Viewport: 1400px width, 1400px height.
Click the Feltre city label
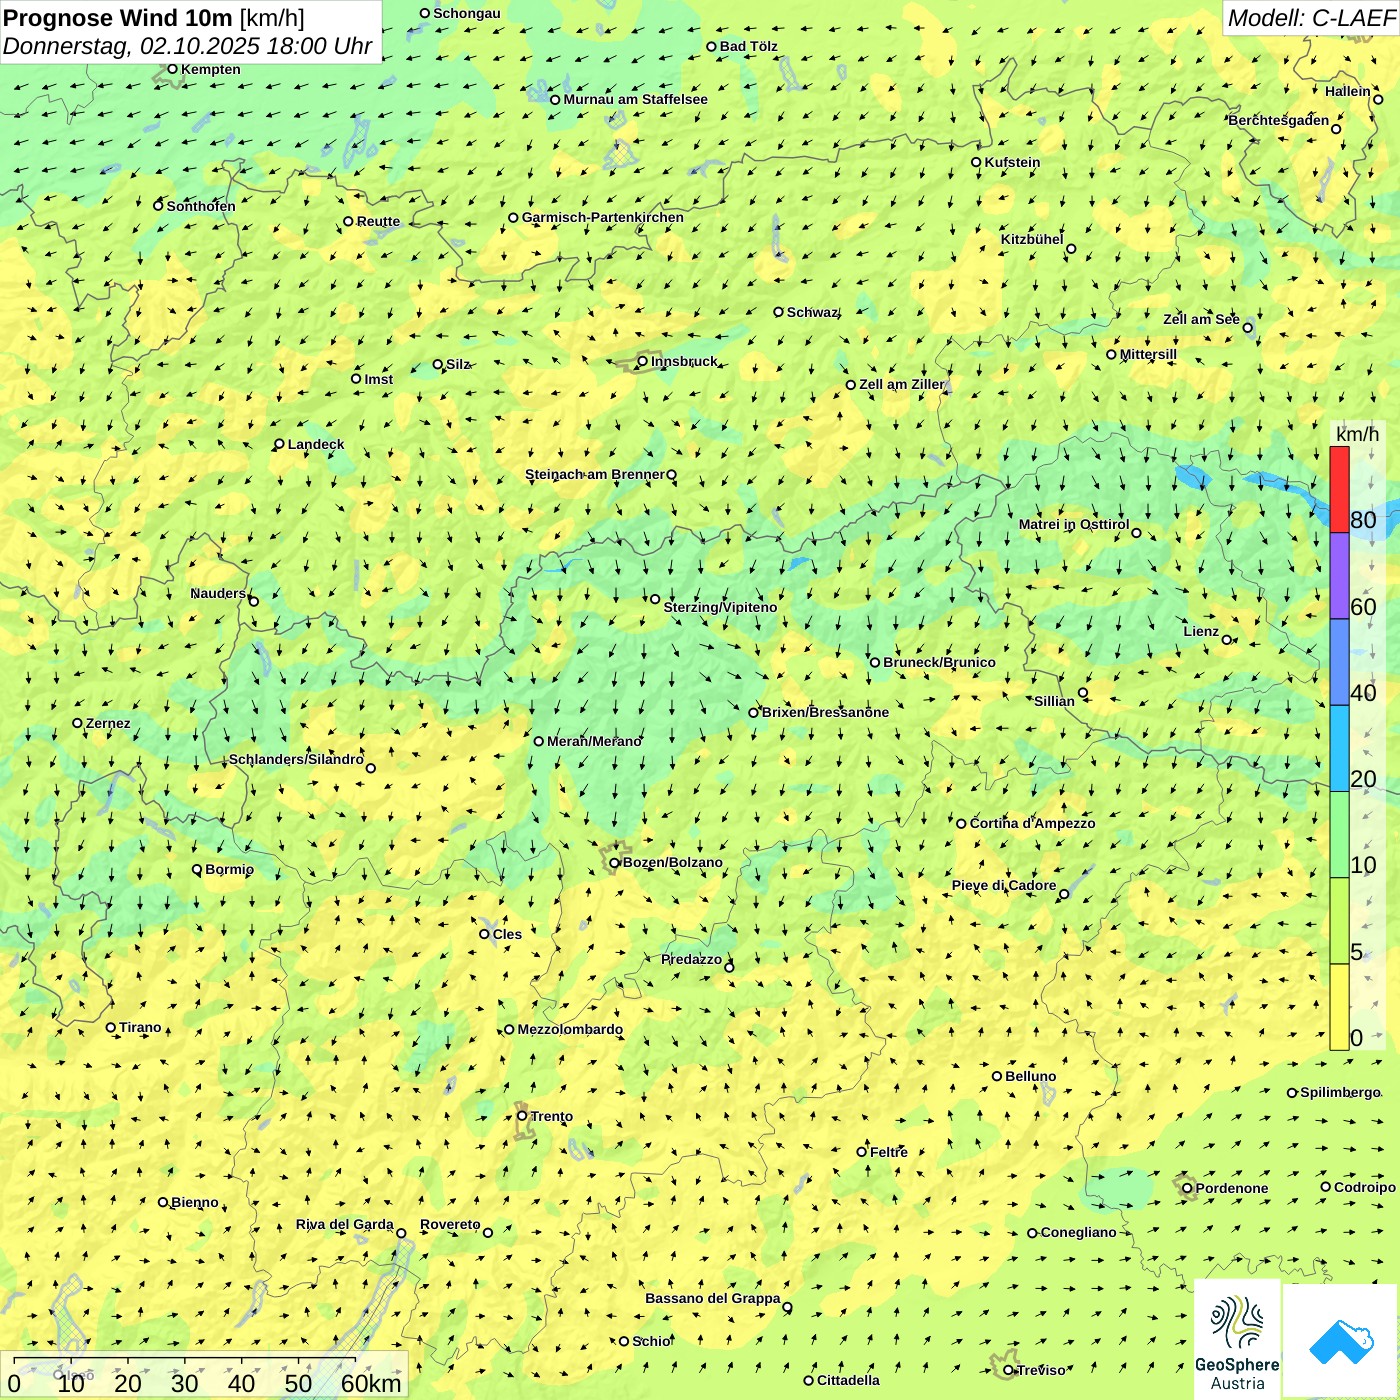pos(889,1152)
